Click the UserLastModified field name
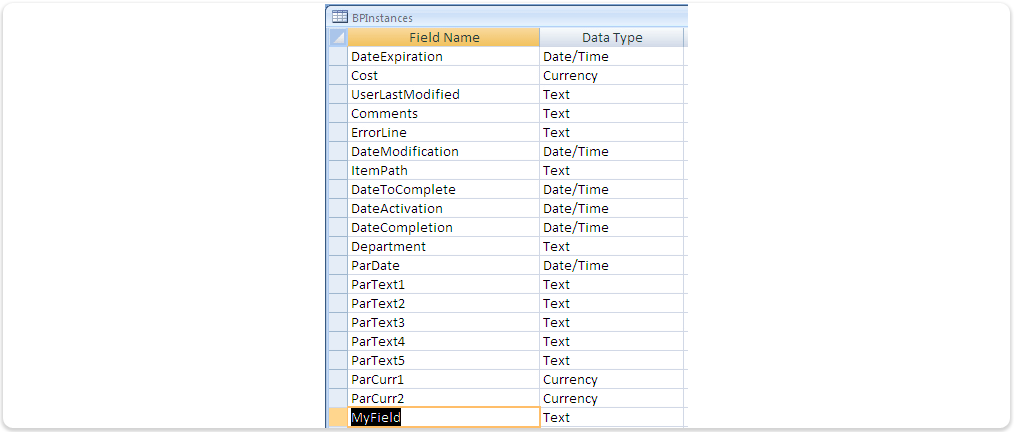 click(405, 94)
